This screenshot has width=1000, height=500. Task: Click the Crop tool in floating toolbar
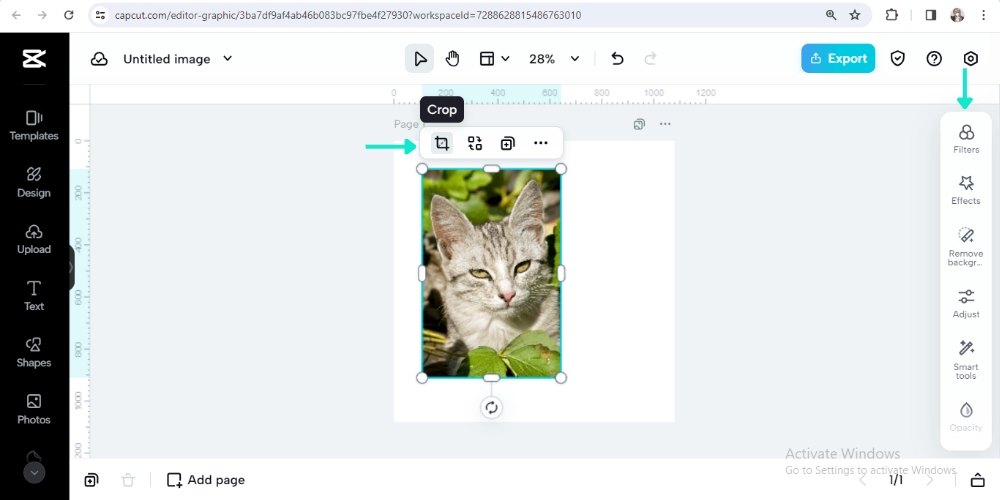441,143
